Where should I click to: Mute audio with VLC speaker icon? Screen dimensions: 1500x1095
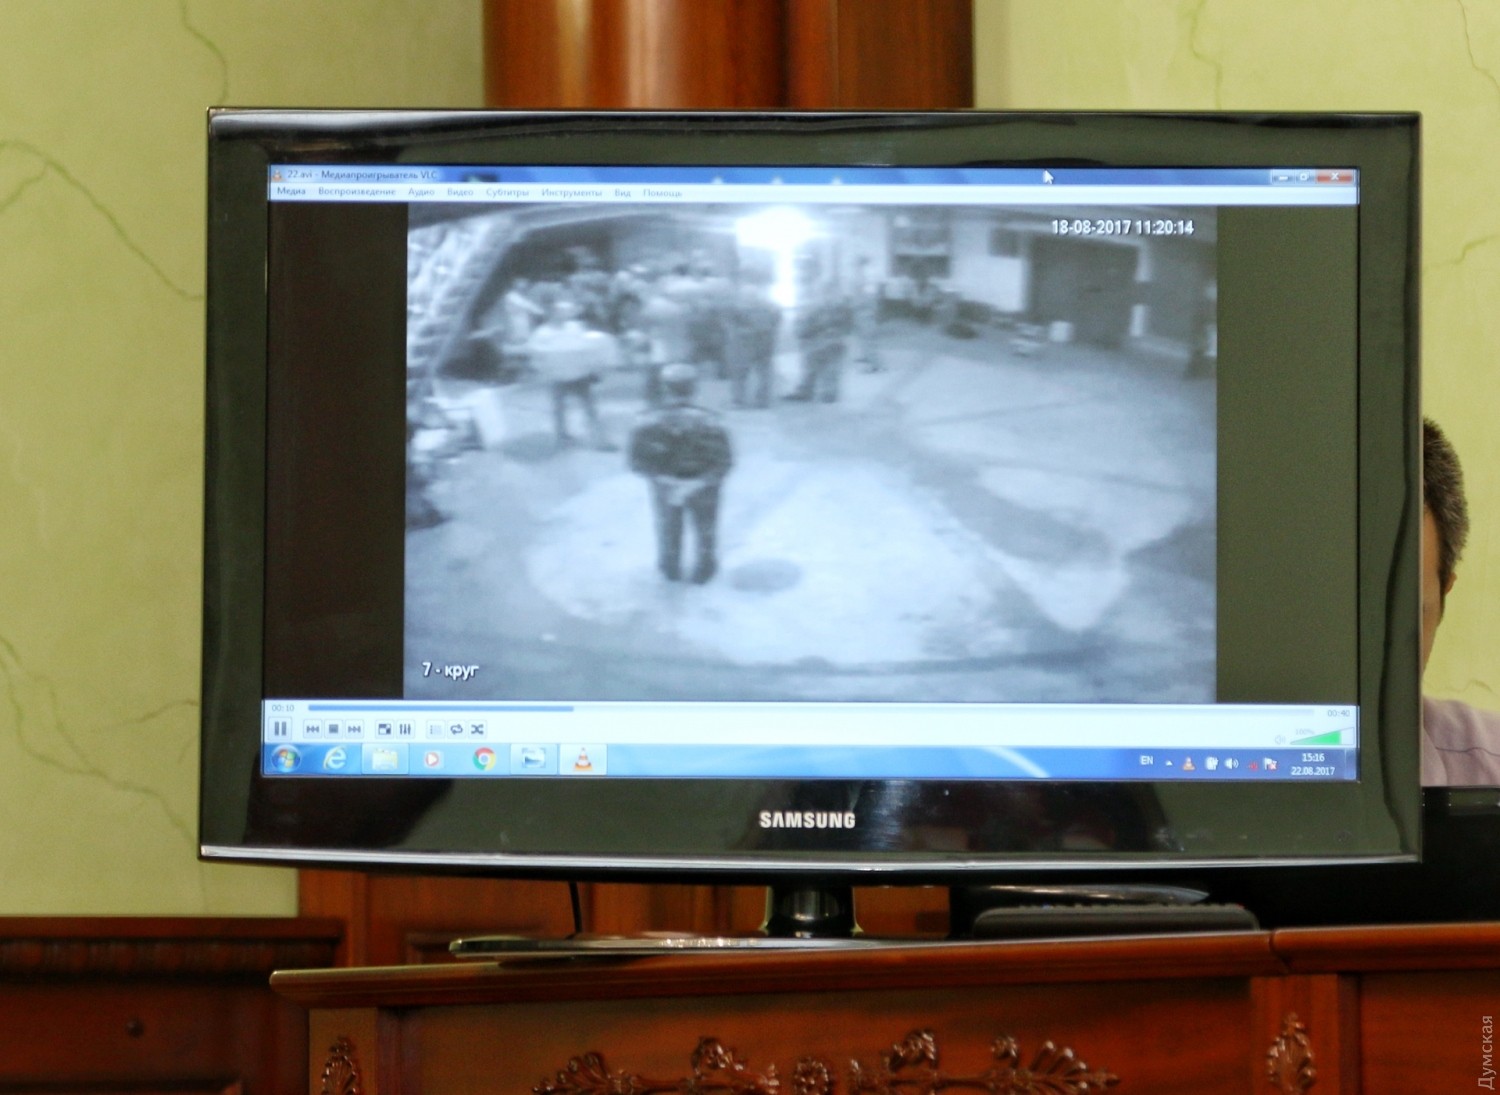1280,739
